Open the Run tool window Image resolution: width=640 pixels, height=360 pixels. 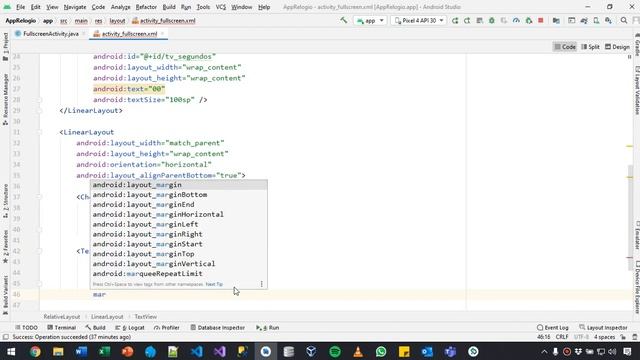[x=268, y=328]
